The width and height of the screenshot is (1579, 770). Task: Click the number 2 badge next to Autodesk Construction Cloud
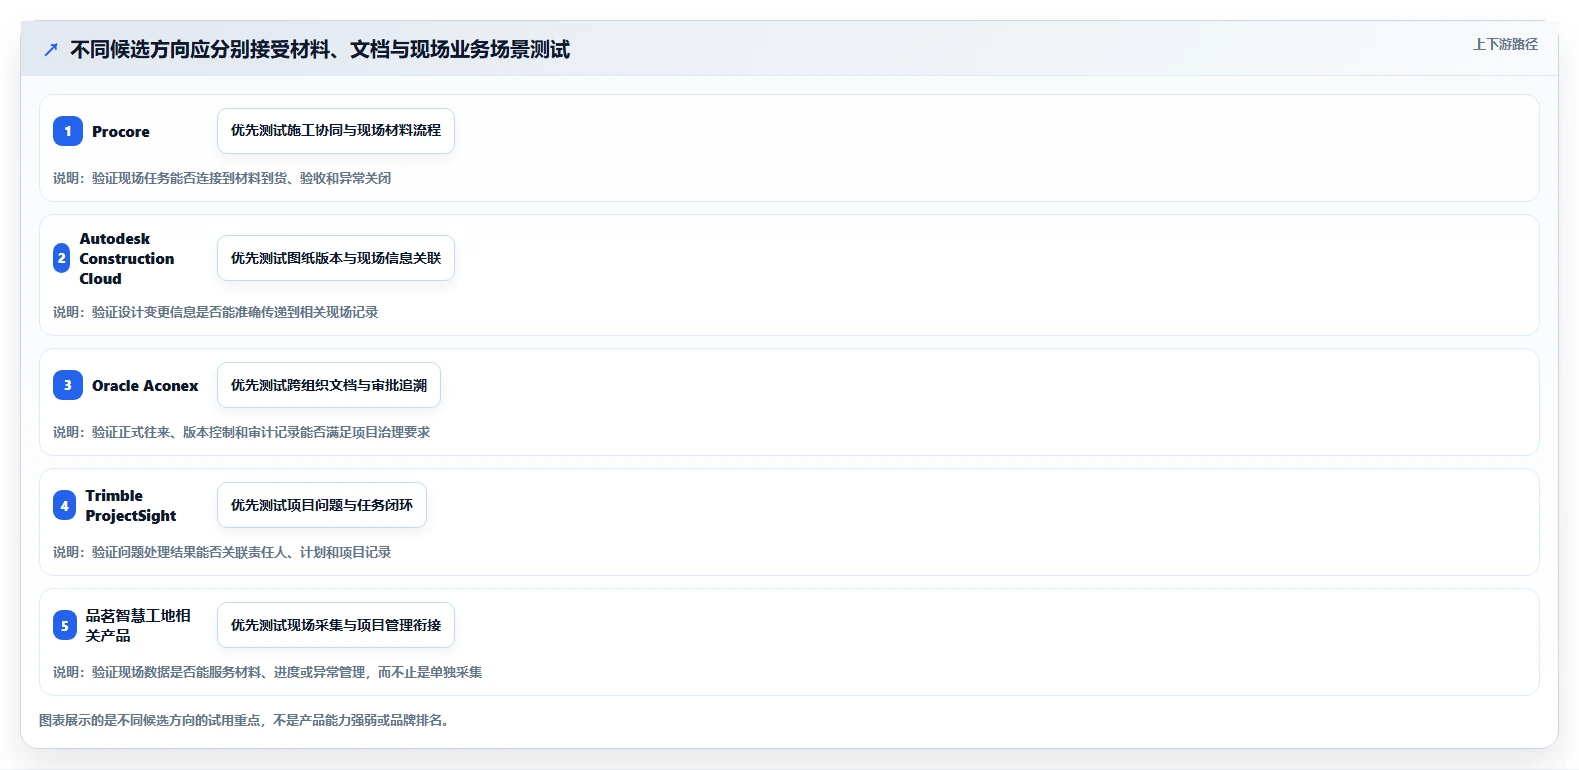(61, 258)
